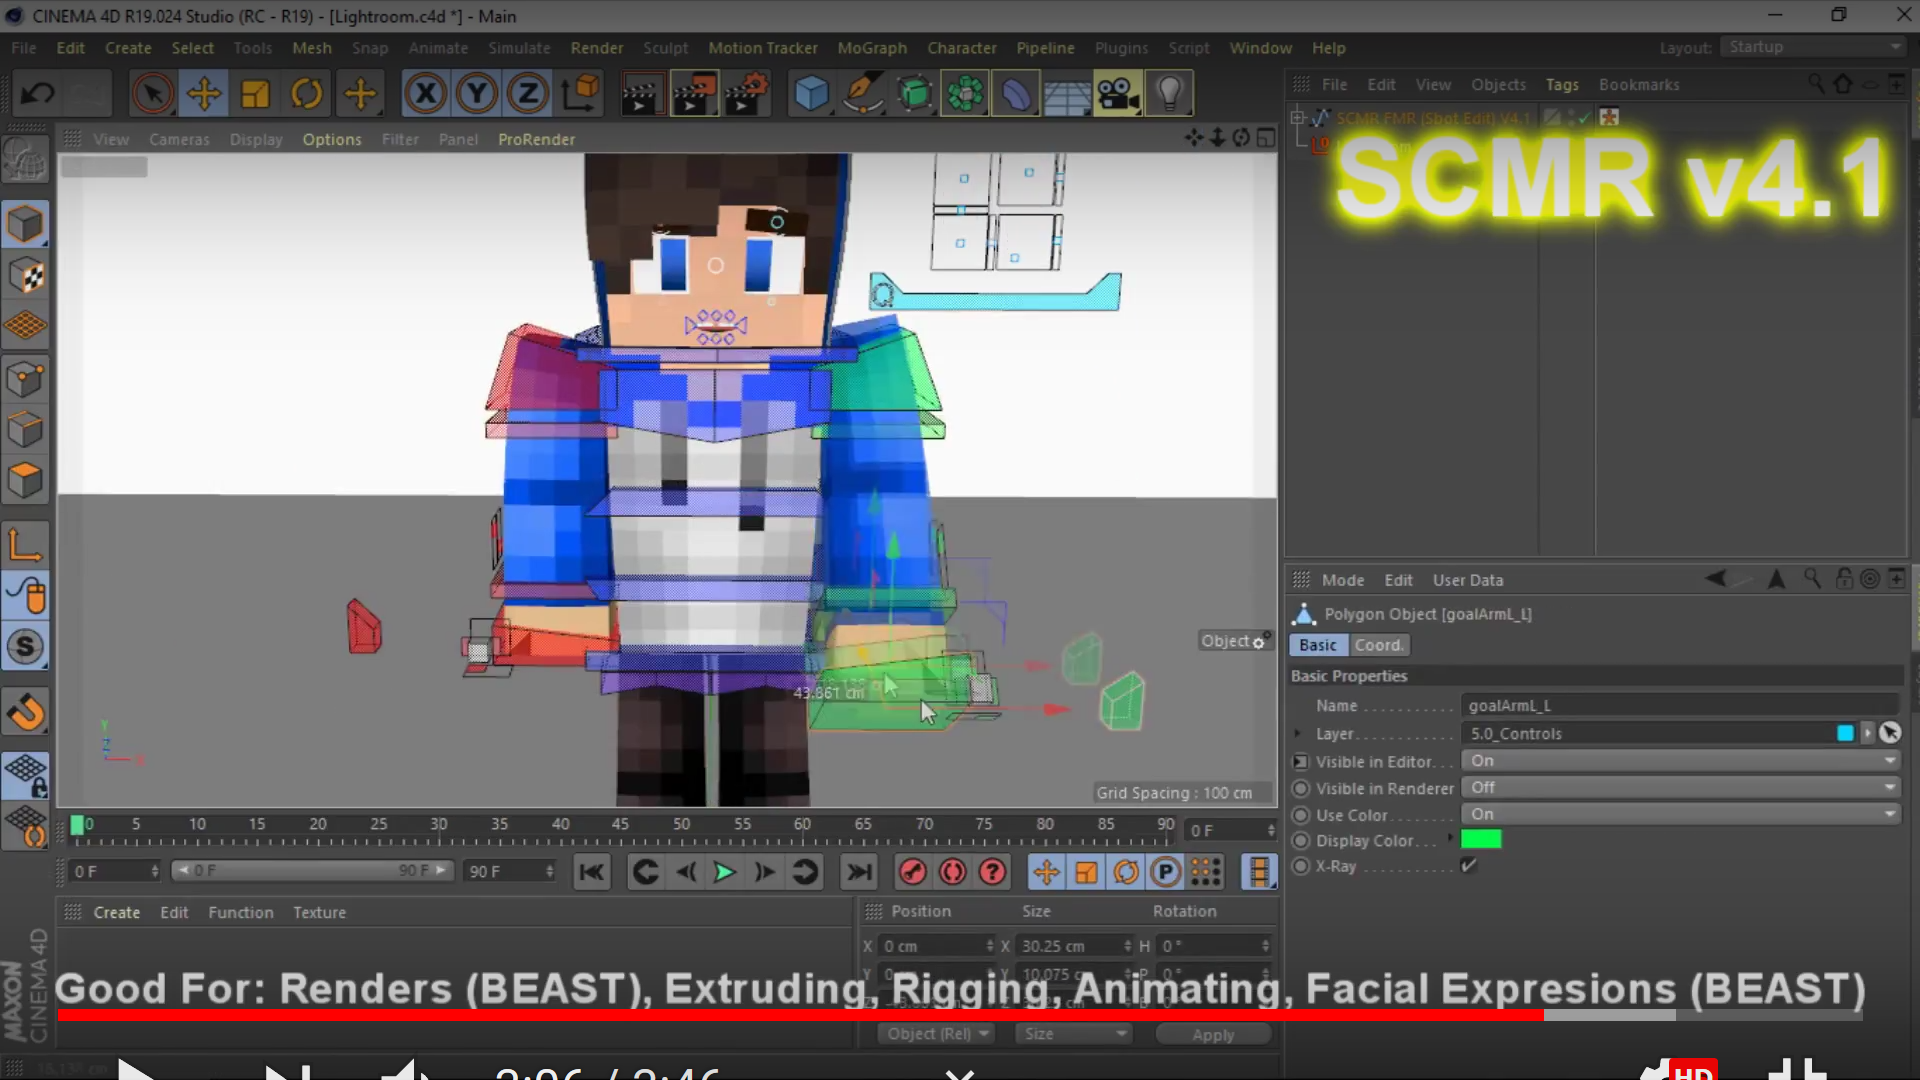1920x1080 pixels.
Task: Toggle Use Color animation dot
Action: point(1300,815)
